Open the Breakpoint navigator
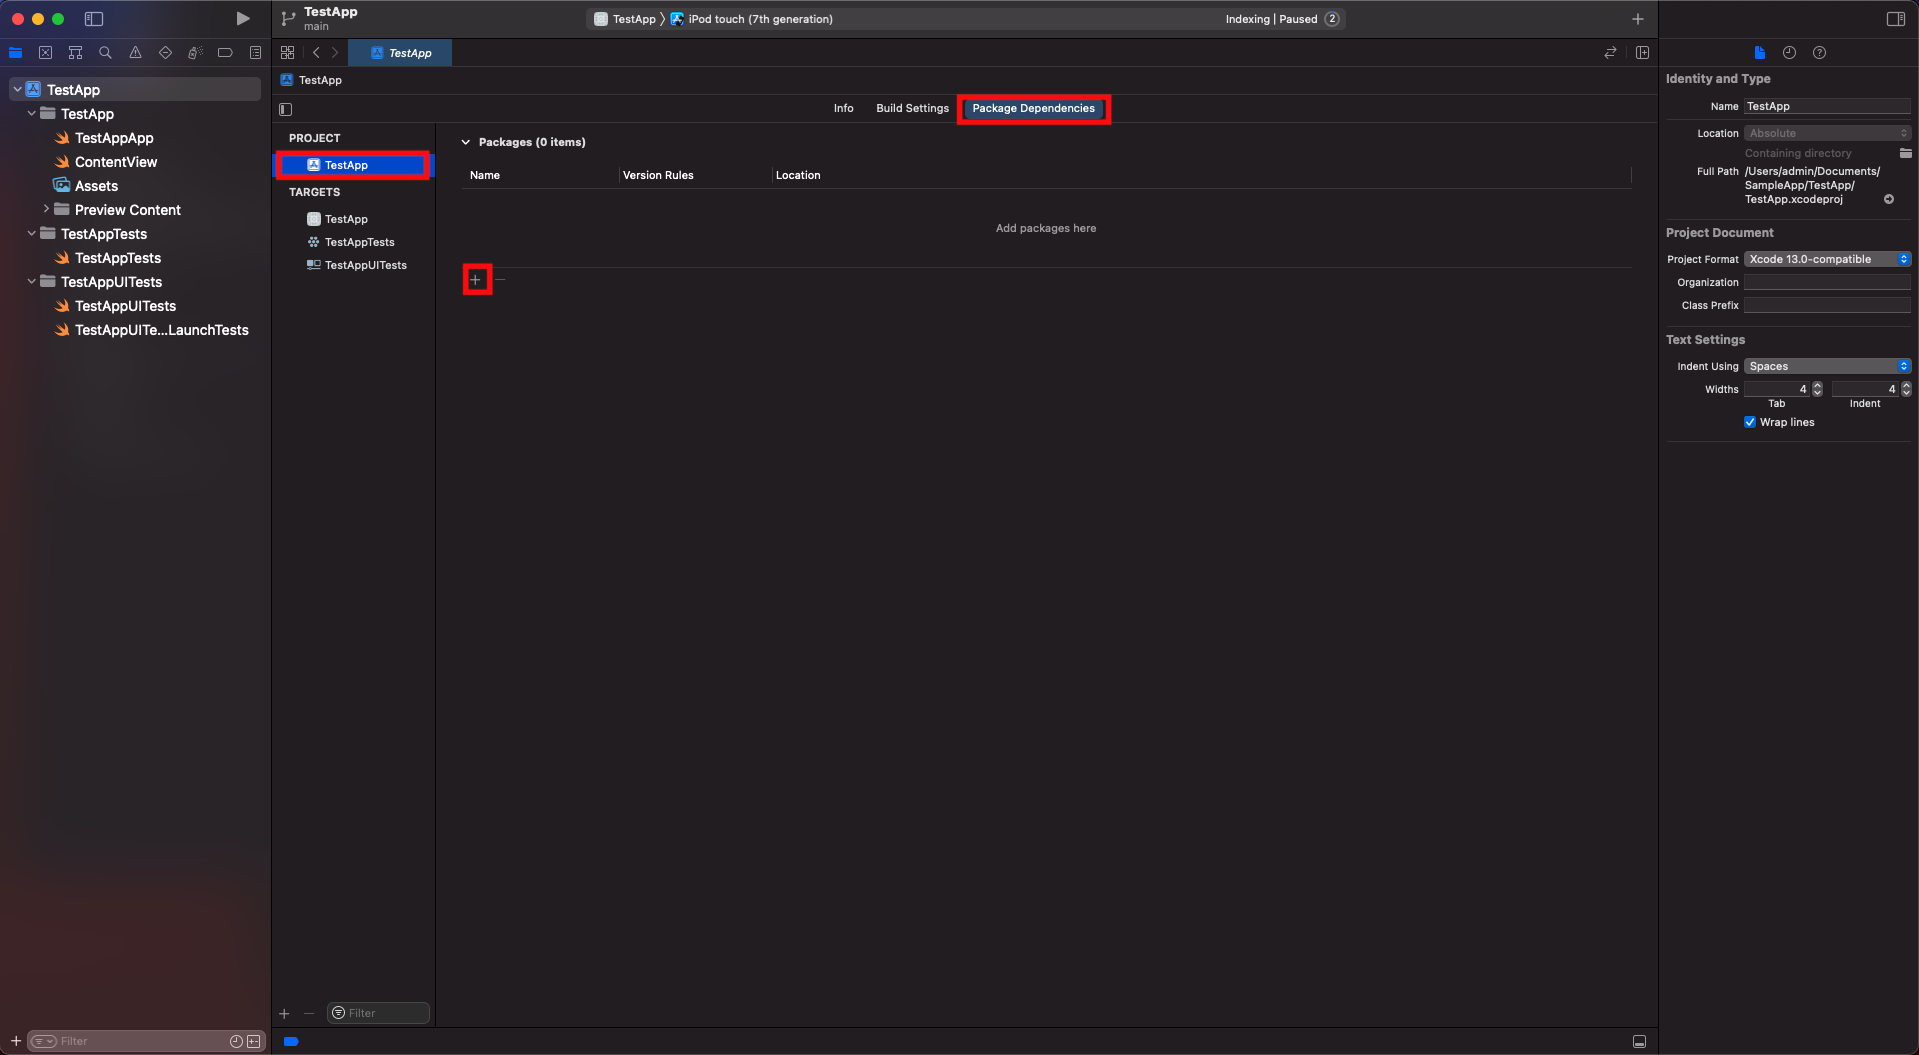Screen dimensions: 1919x1055 (x=225, y=53)
